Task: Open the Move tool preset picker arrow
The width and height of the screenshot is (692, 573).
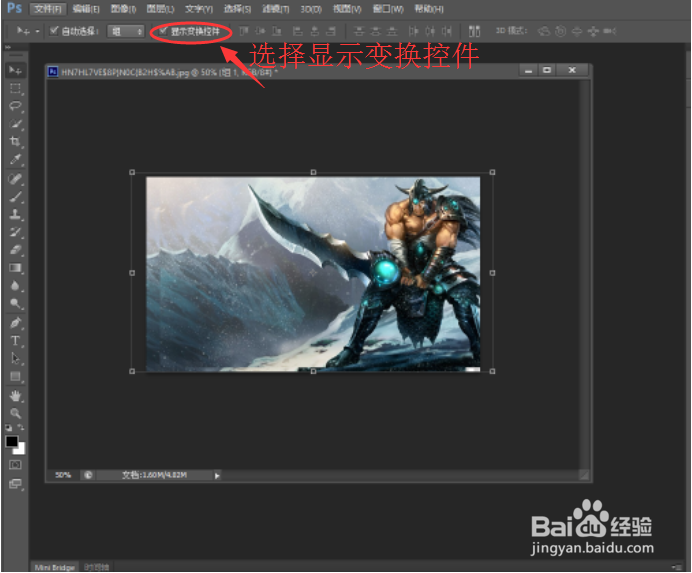Action: 38,31
